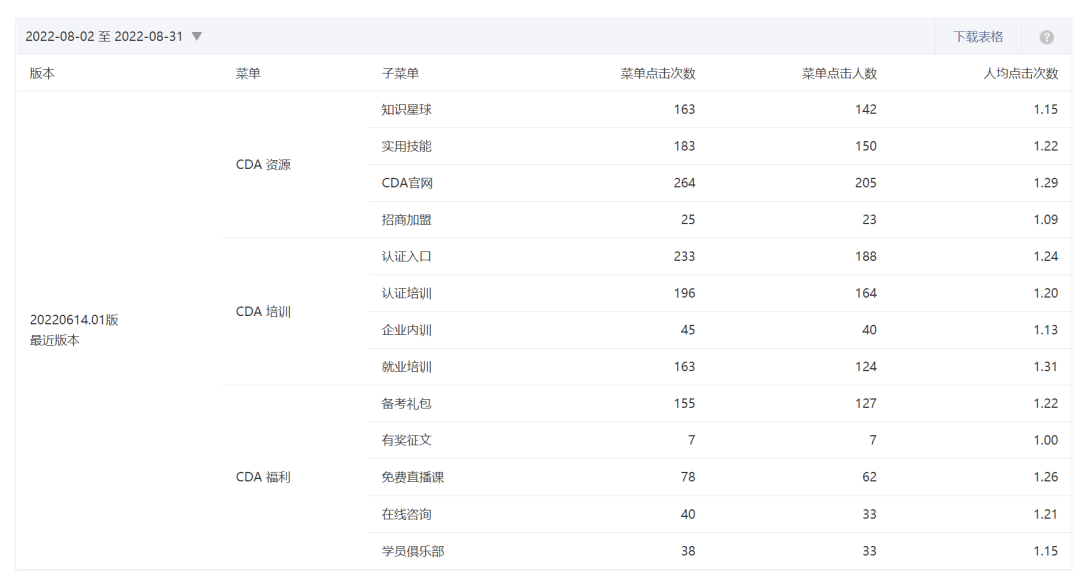Click the 有奖征文 submenu row
1080x581 pixels.
coord(720,441)
